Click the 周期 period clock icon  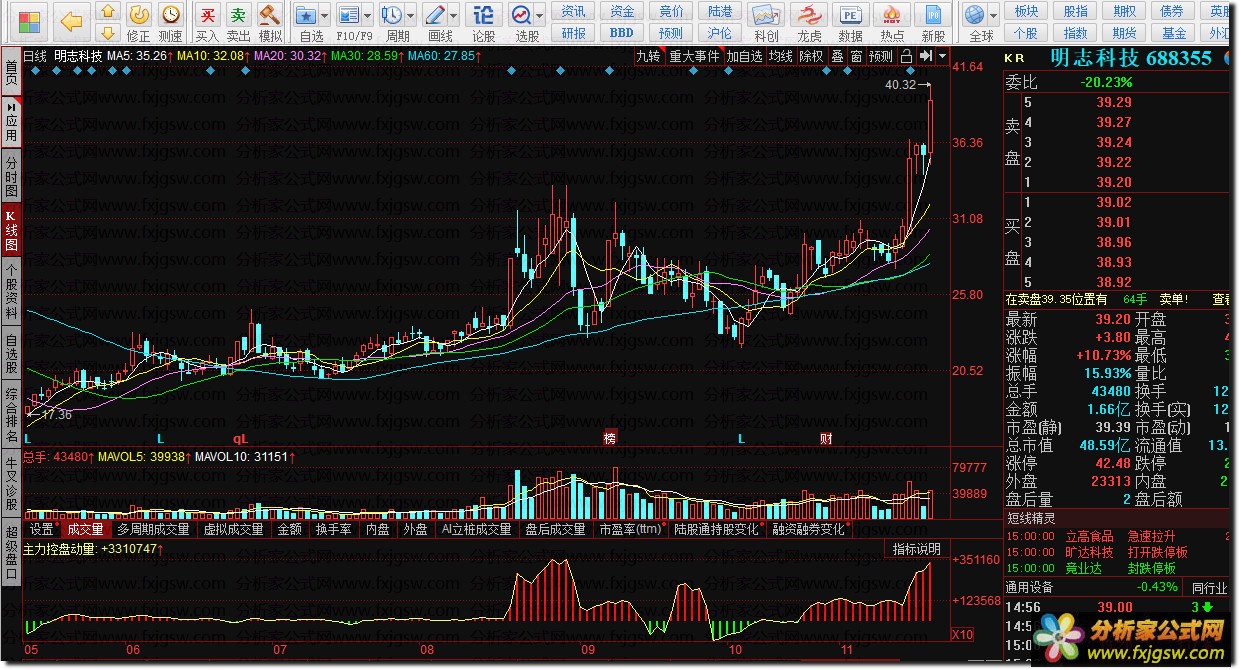(x=392, y=15)
